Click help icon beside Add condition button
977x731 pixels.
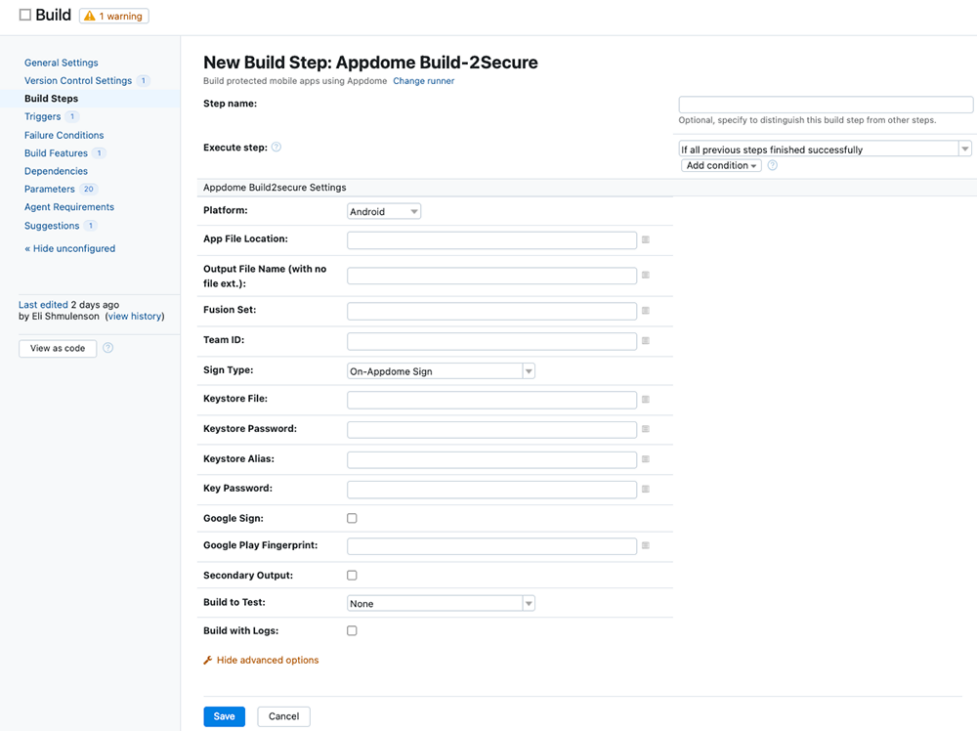click(772, 166)
